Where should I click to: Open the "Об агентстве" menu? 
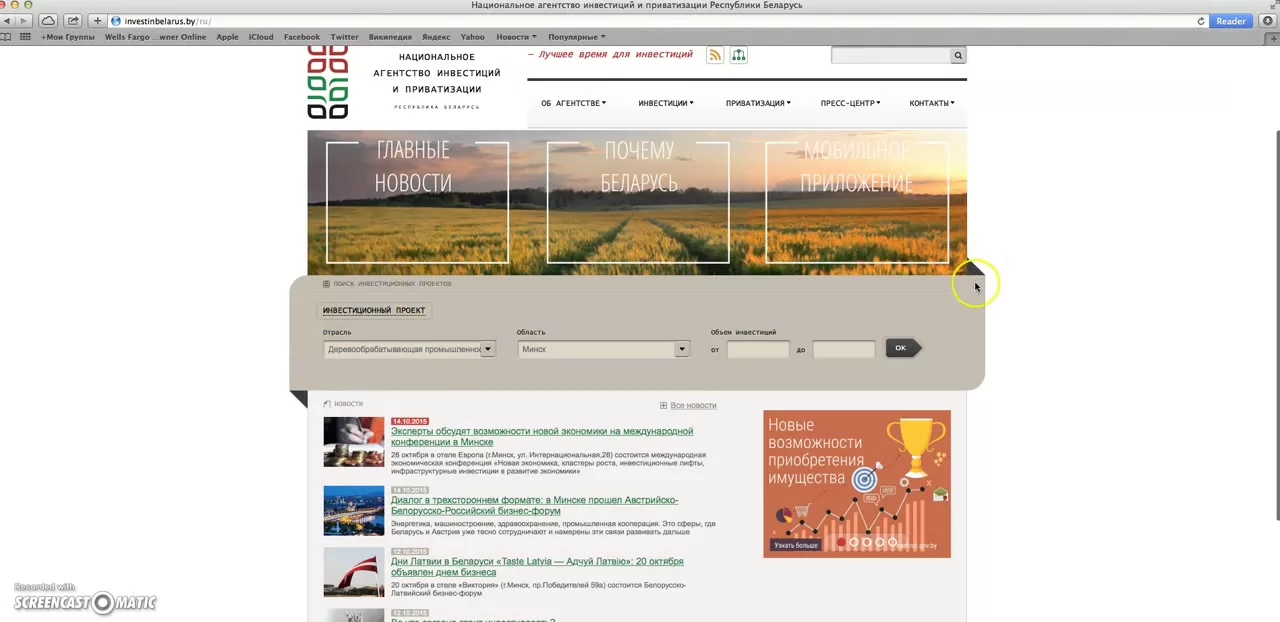573,103
